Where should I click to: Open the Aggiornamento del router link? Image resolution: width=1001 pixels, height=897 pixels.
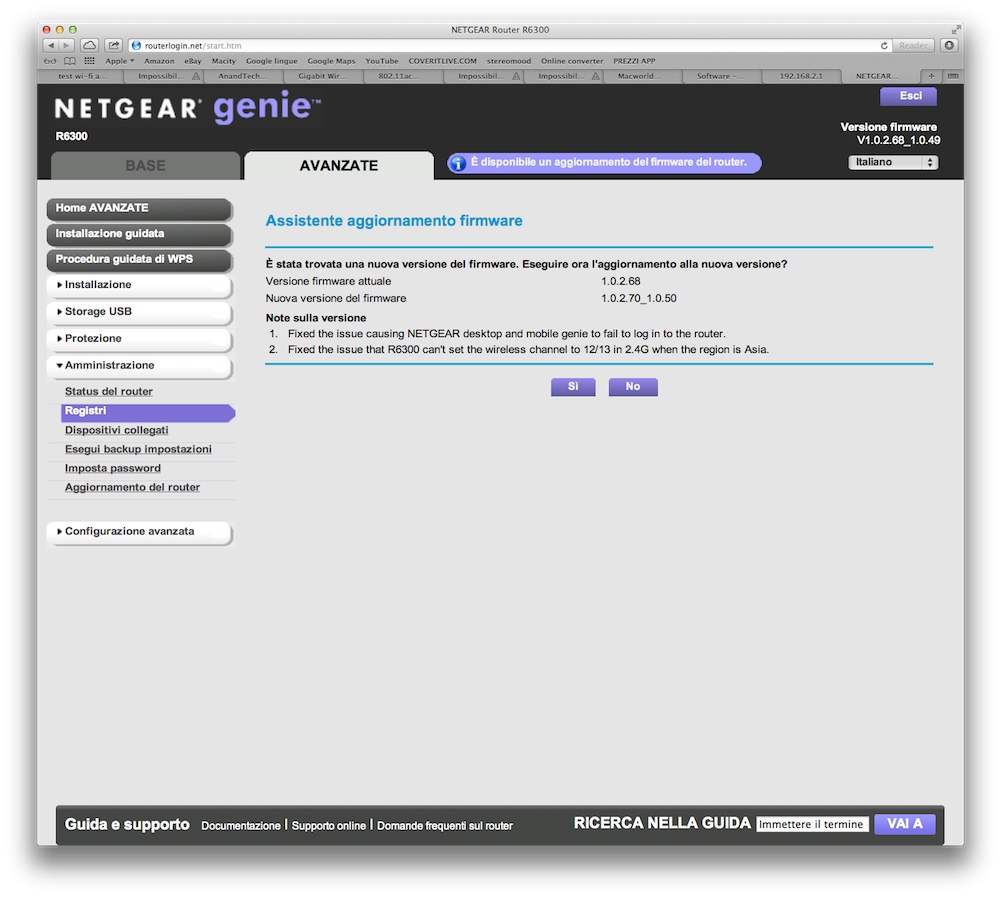[132, 488]
